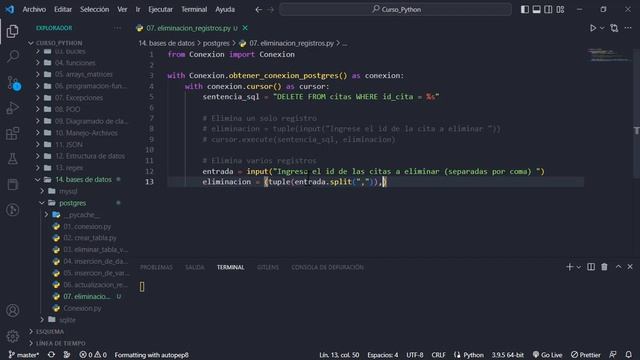
Task: Open the Extensions view
Action: (13, 133)
